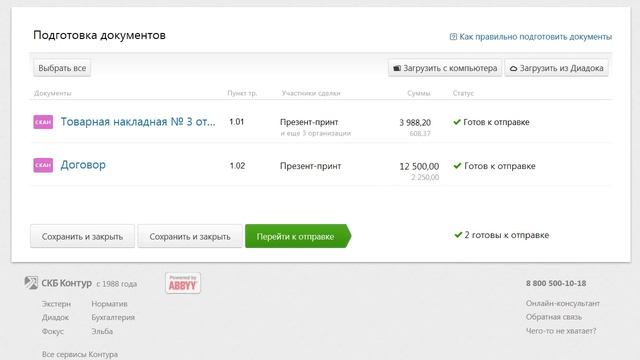
Task: Click Готов к отправке text in Договор row
Action: (x=500, y=166)
